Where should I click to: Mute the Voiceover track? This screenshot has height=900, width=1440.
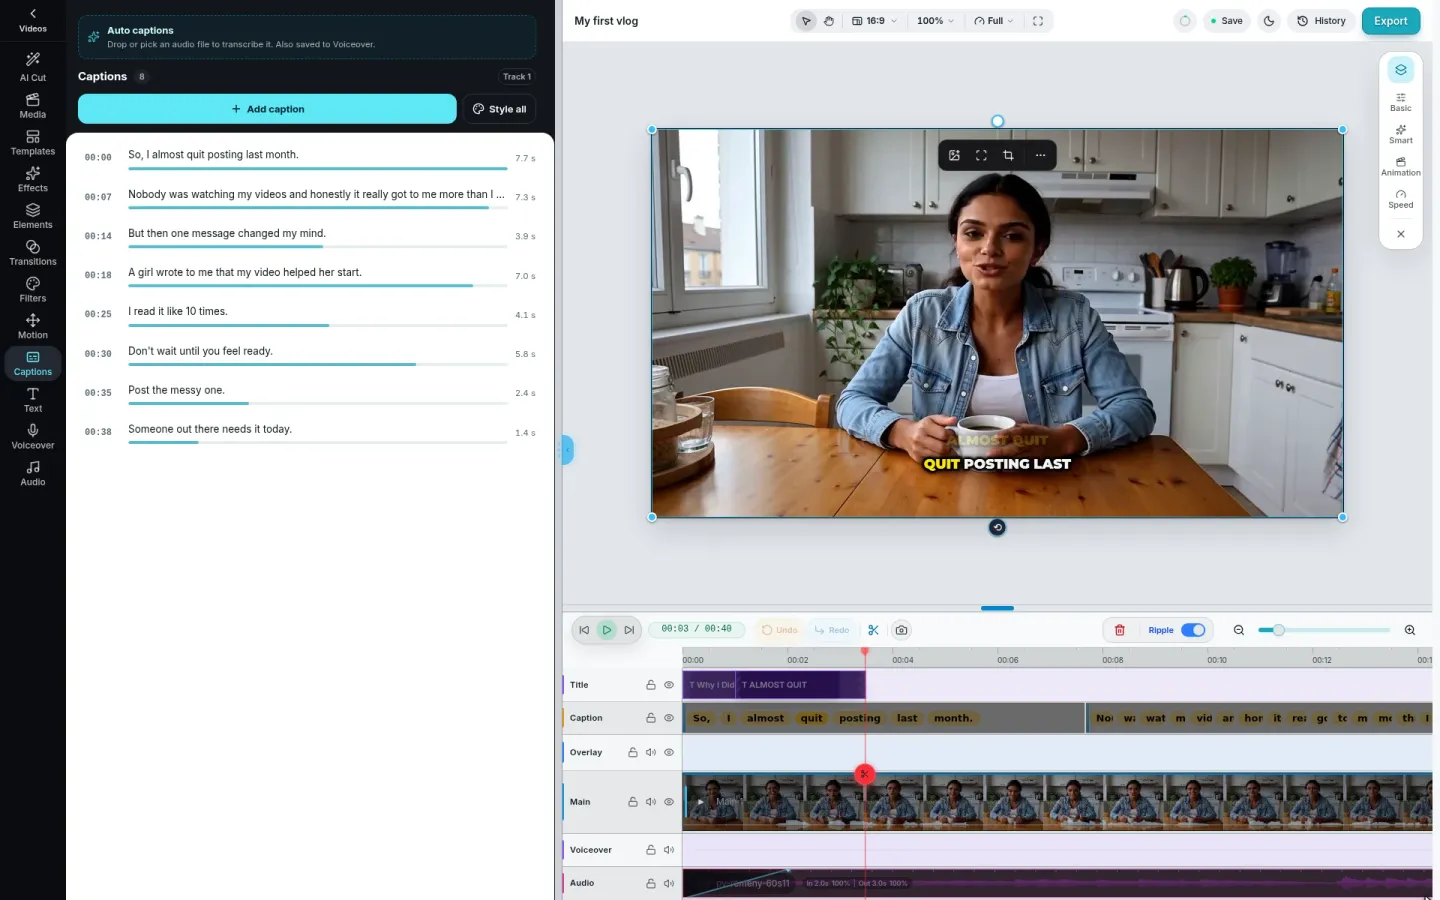pos(669,850)
